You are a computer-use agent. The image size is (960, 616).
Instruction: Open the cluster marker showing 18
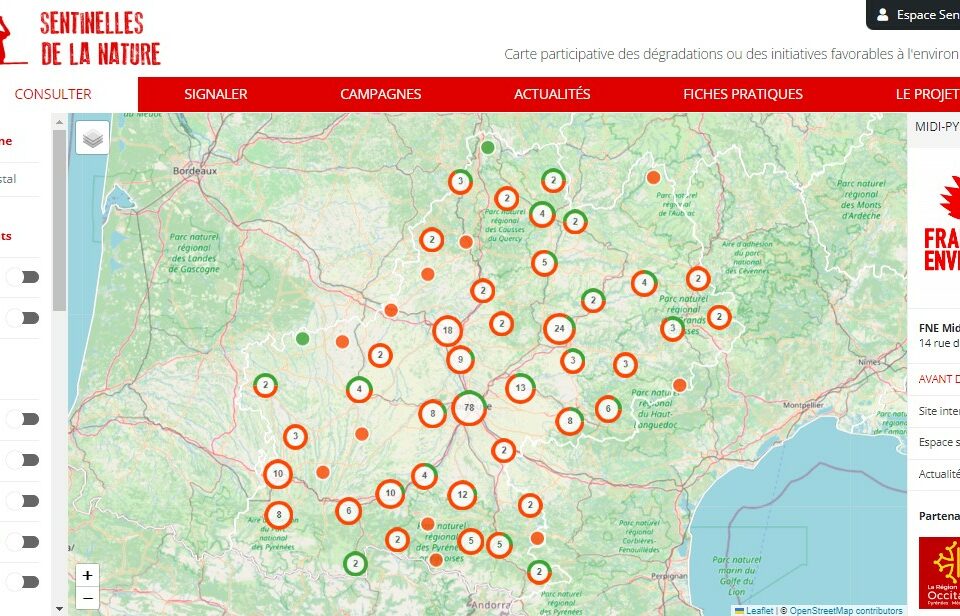(x=448, y=331)
